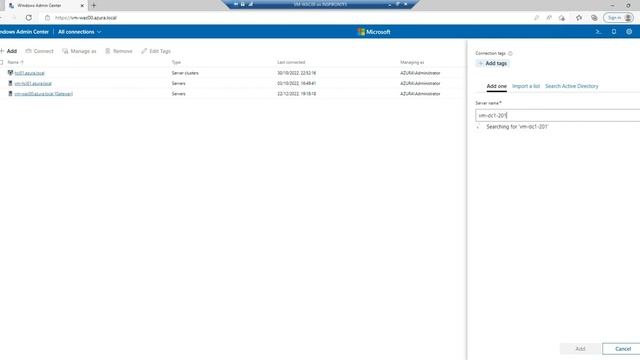This screenshot has width=640, height=360.
Task: Click the 30/10/2022 last connected cell
Action: click(x=297, y=73)
